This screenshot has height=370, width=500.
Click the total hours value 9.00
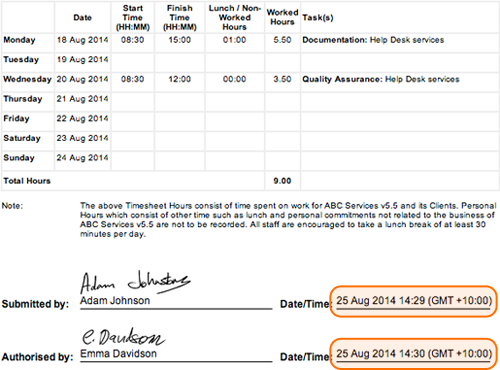[x=282, y=181]
